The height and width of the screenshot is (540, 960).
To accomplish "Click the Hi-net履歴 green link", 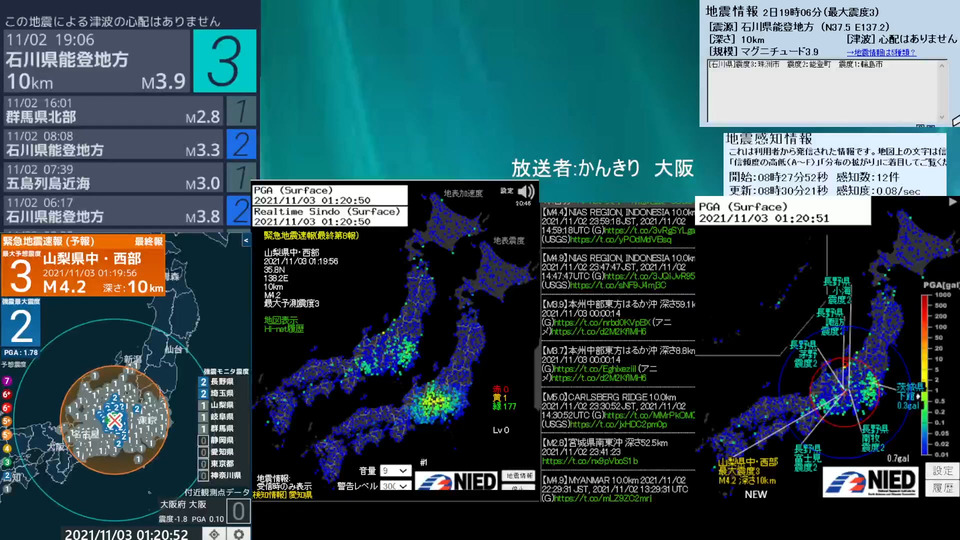I will click(x=283, y=329).
